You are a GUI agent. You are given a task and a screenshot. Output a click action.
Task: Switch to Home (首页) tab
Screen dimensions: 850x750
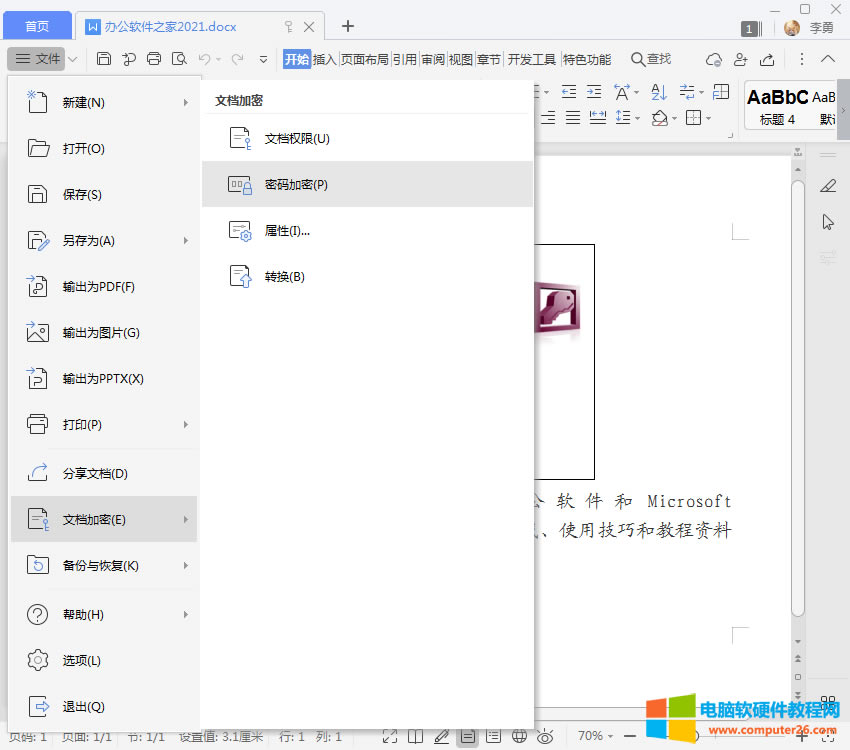point(37,26)
